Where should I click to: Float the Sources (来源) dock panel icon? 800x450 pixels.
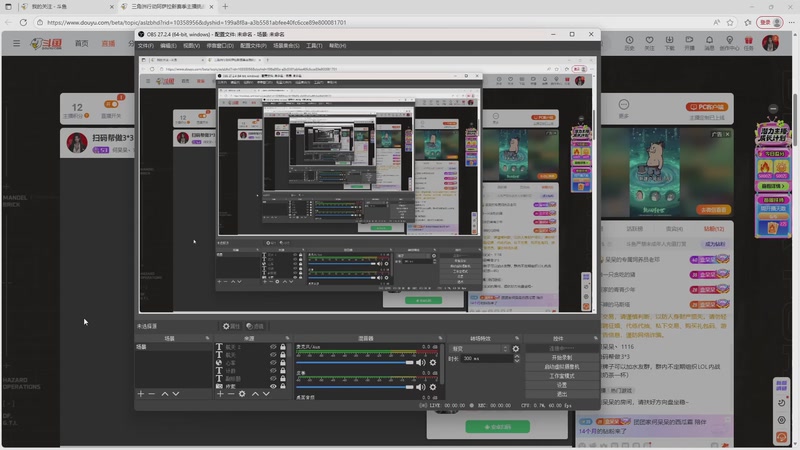287,338
